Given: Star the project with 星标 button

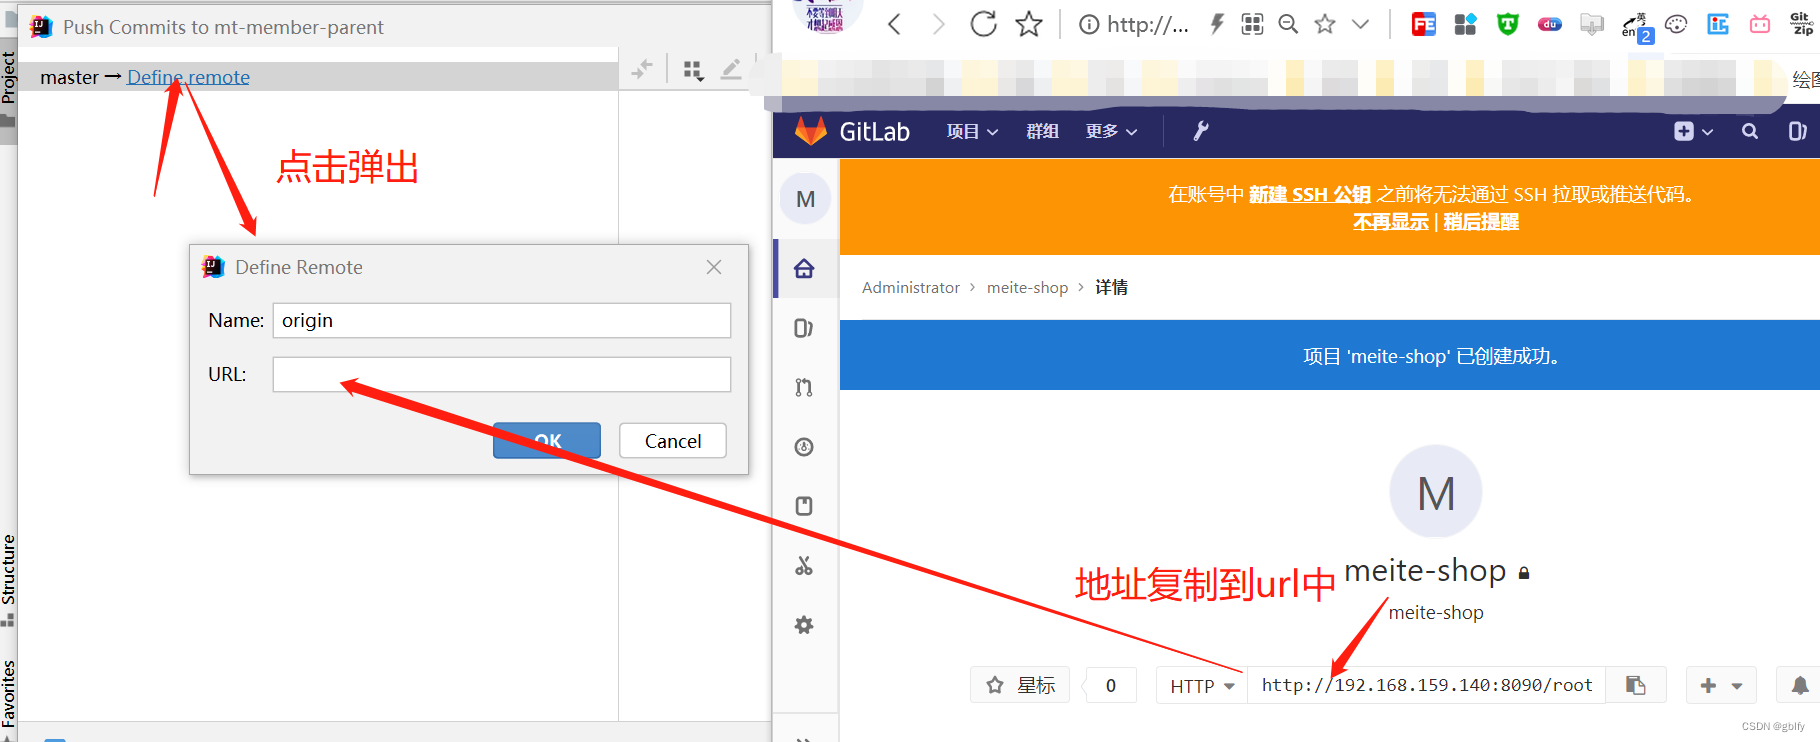Looking at the screenshot, I should [1020, 685].
